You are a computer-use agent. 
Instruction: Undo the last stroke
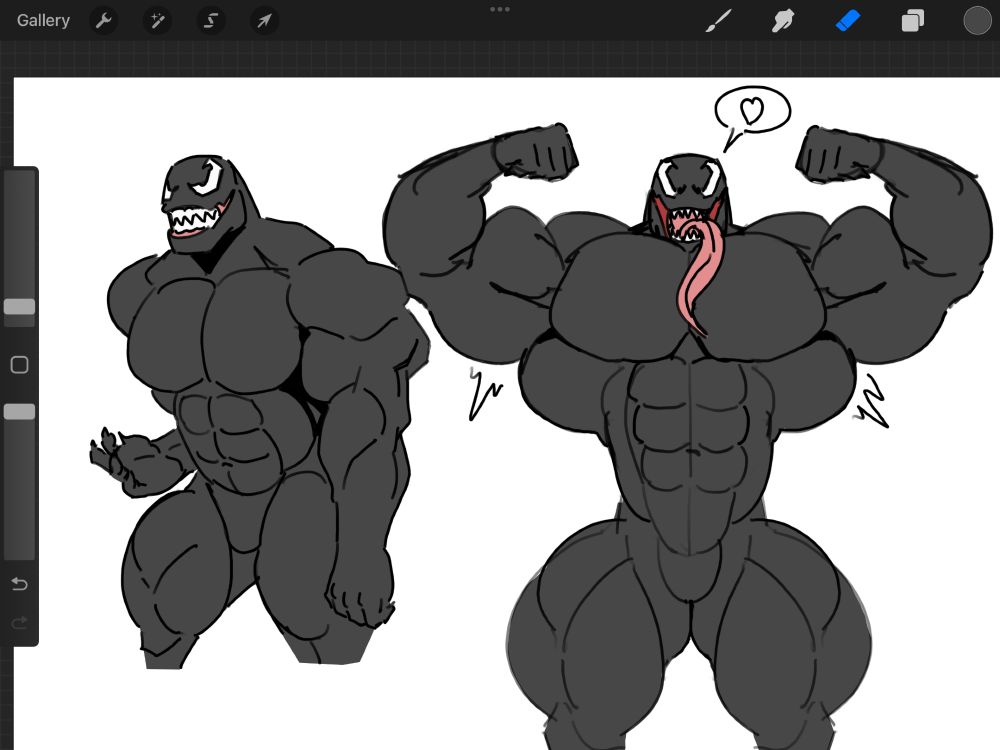[20, 584]
